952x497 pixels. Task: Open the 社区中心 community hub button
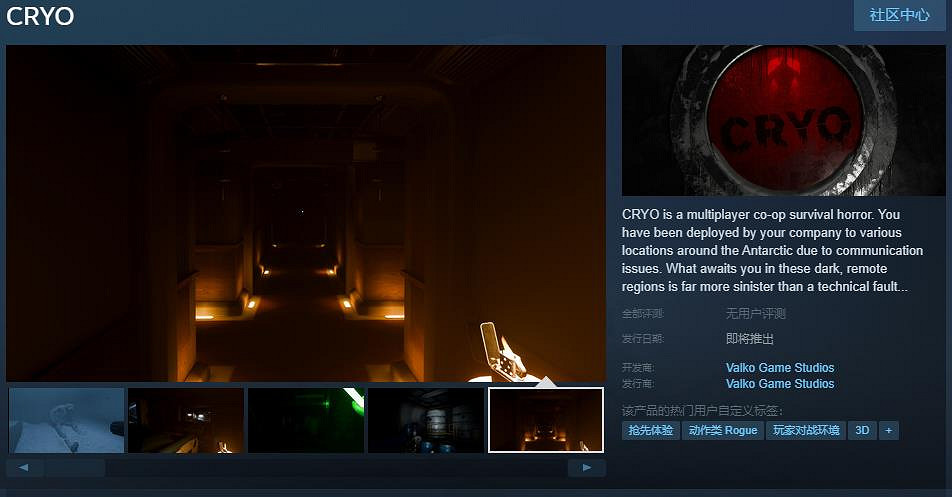(899, 15)
